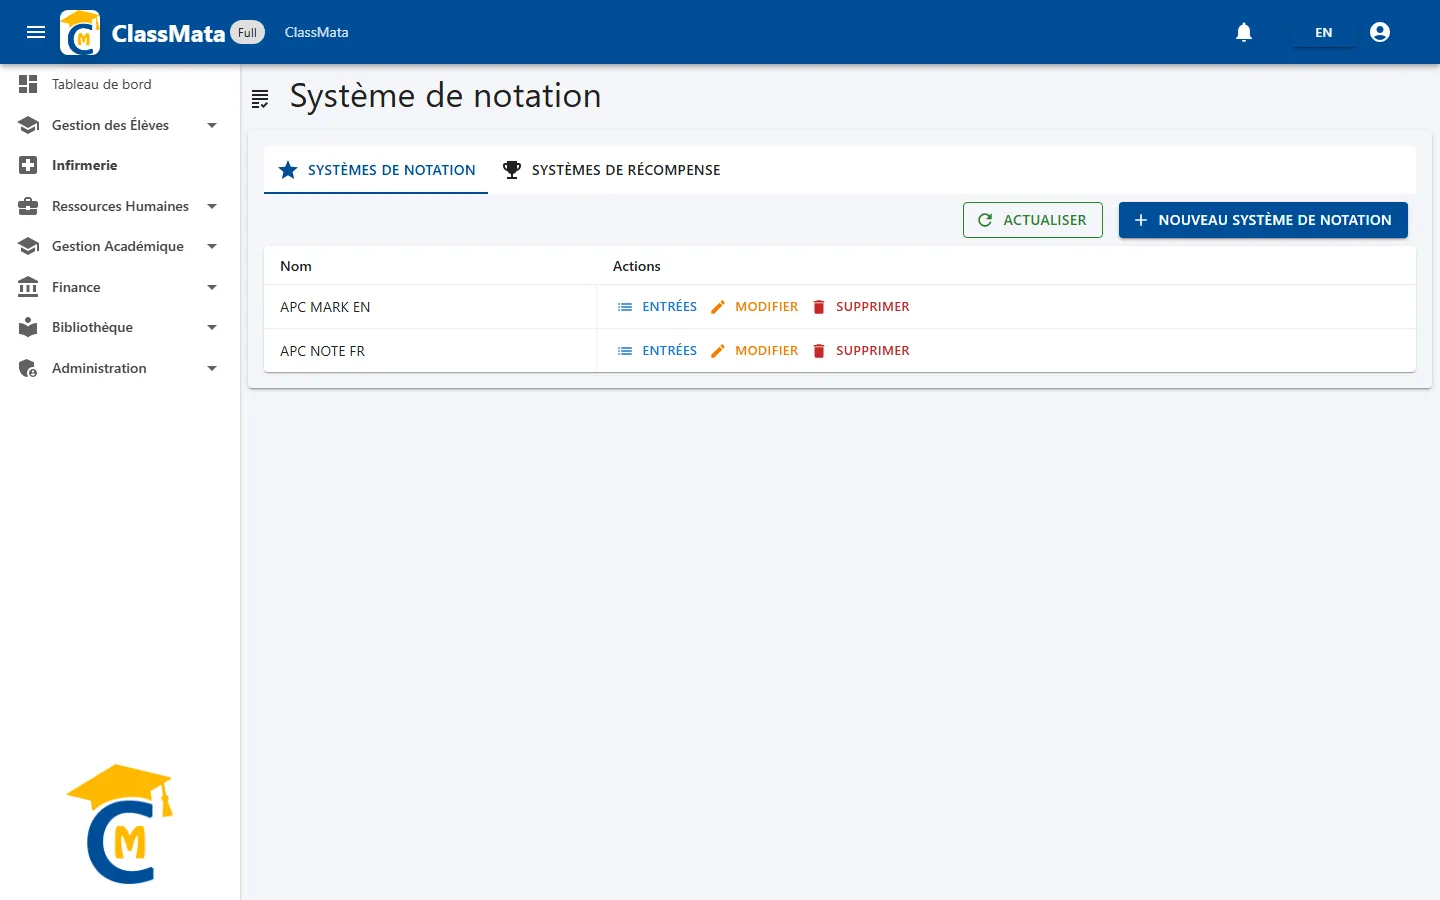
Task: Click the Finance bank building icon
Action: (x=28, y=287)
